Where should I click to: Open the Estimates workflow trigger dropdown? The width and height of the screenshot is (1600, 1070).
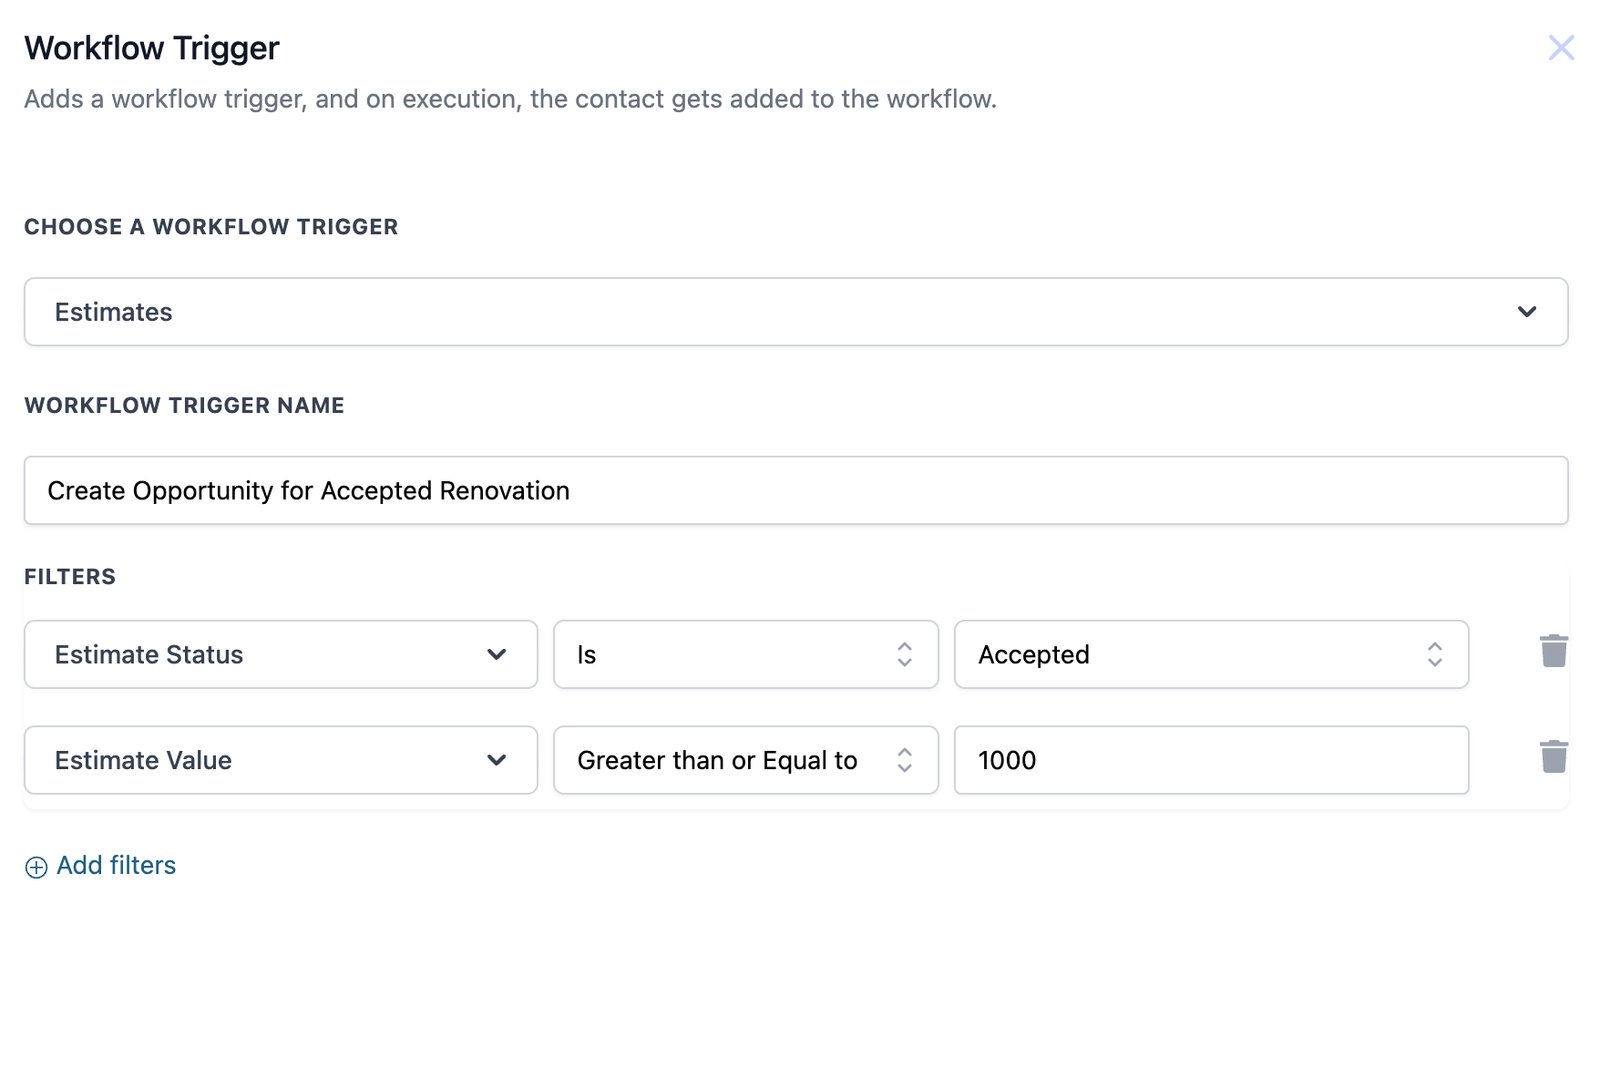tap(794, 312)
